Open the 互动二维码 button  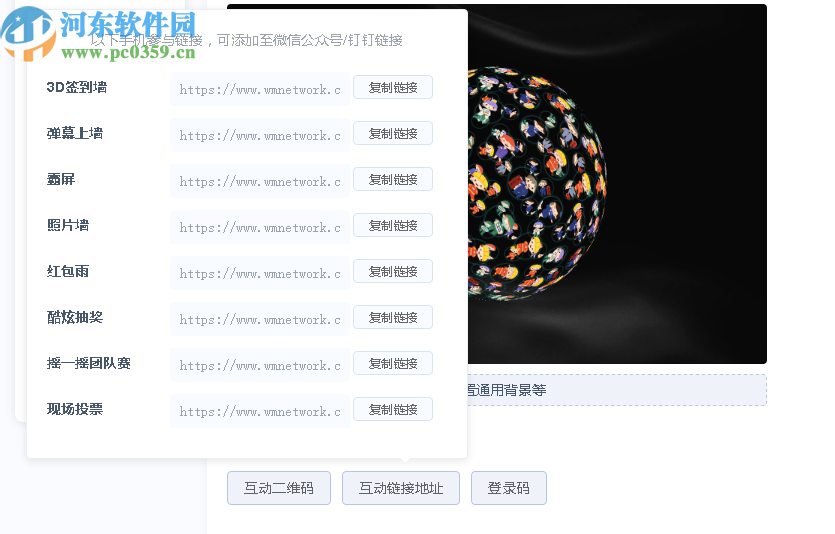tap(279, 488)
